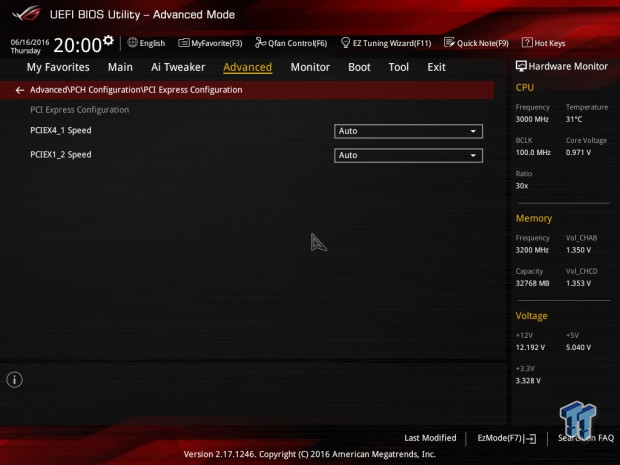620x465 pixels.
Task: Click the PCIEX1_2 Speed dropdown arrow
Action: pyautogui.click(x=473, y=155)
